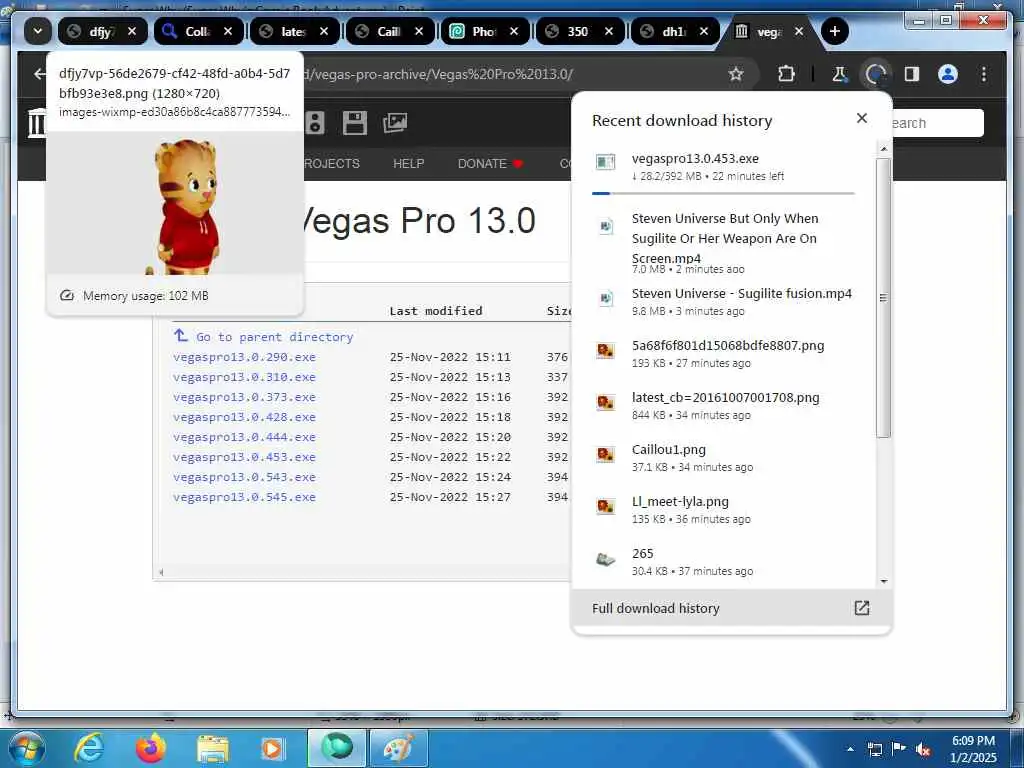1024x768 pixels.
Task: Download vegaspro13.0.373.exe link
Action: (244, 396)
